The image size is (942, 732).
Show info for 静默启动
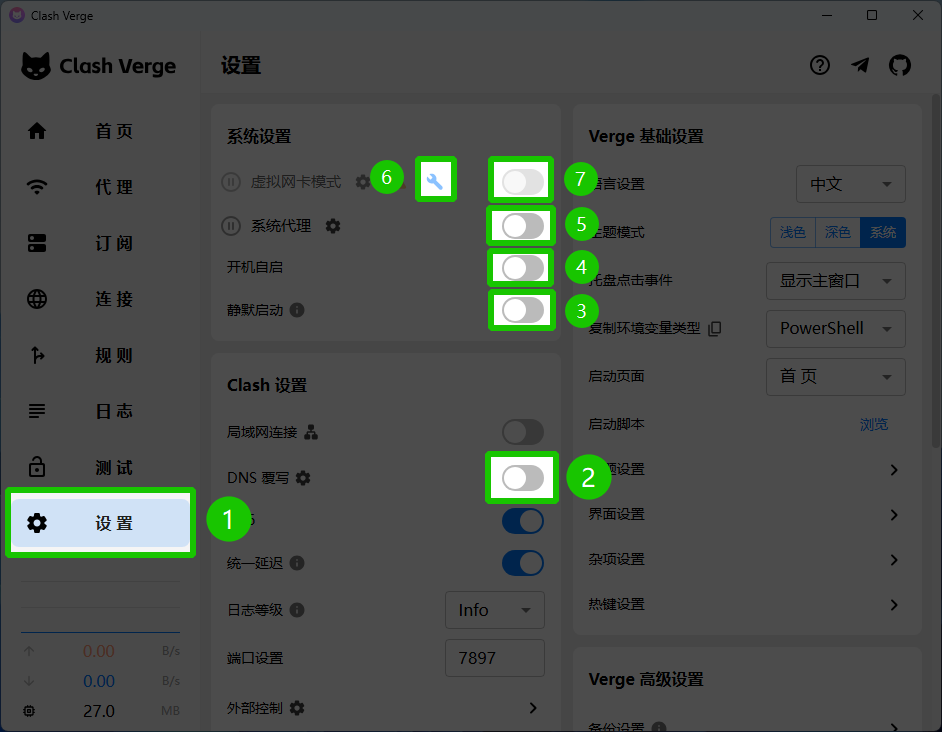(297, 310)
